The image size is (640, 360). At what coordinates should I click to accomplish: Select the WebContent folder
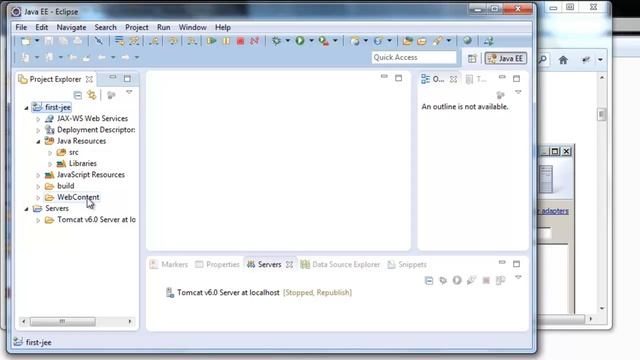[x=78, y=197]
